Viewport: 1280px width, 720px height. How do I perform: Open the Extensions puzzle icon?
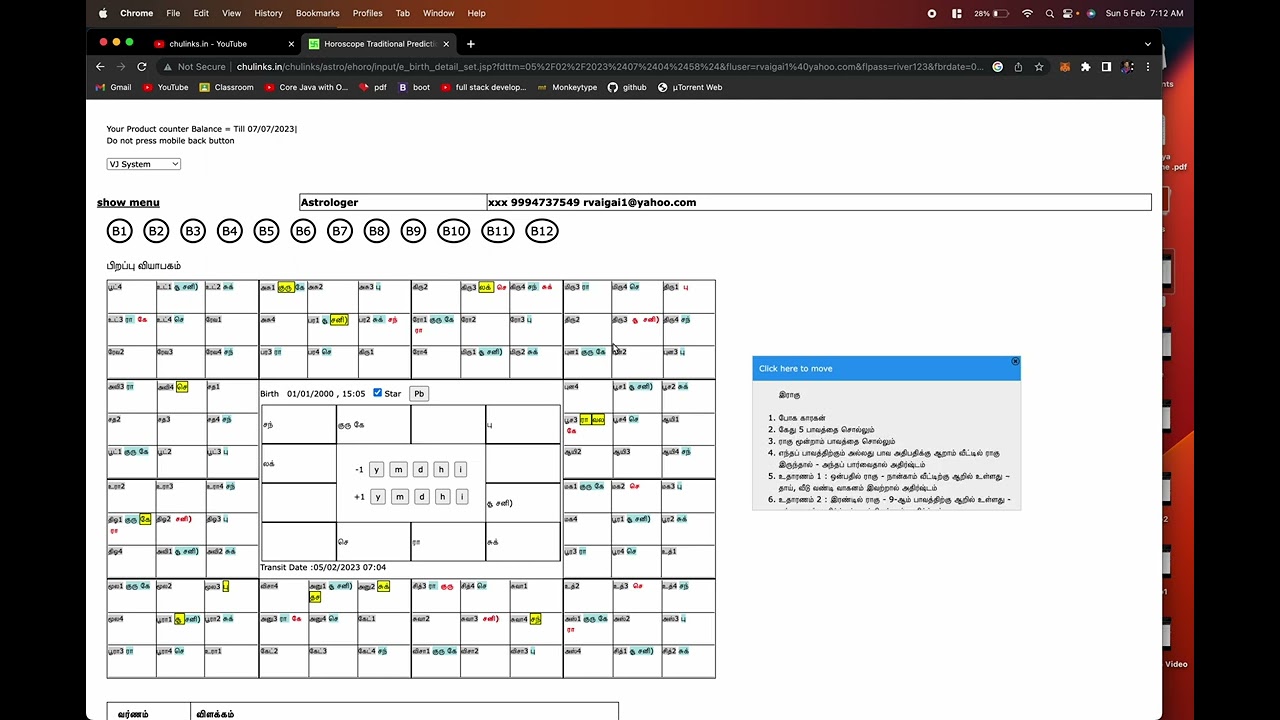pos(1085,67)
